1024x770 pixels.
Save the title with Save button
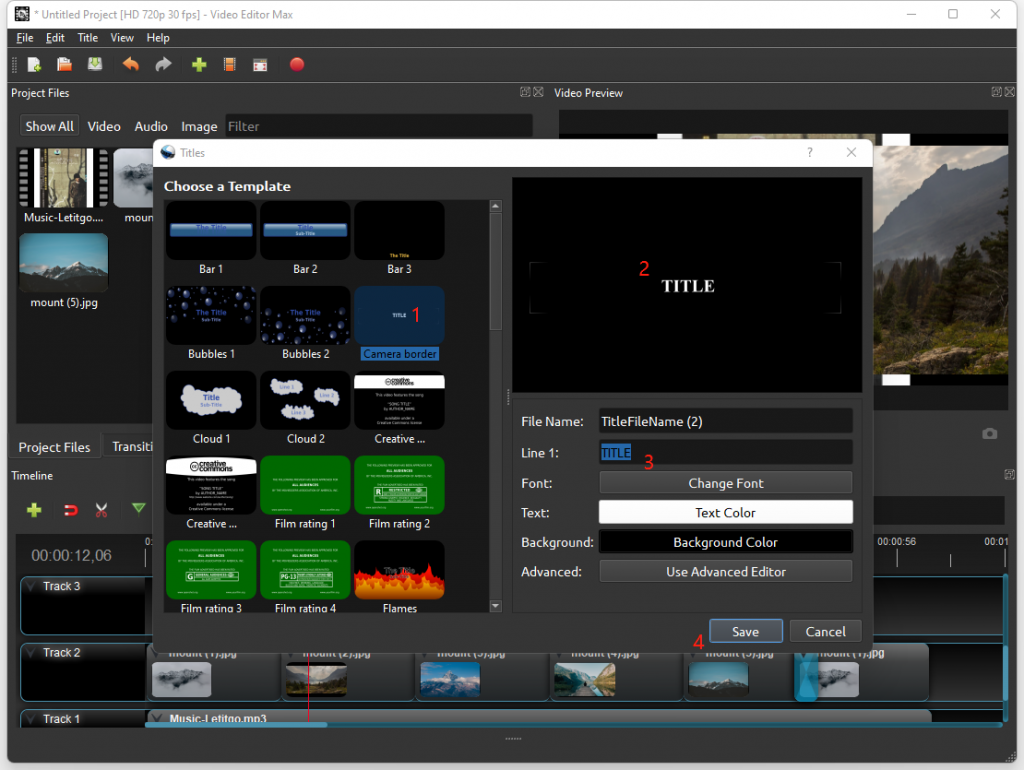click(746, 631)
